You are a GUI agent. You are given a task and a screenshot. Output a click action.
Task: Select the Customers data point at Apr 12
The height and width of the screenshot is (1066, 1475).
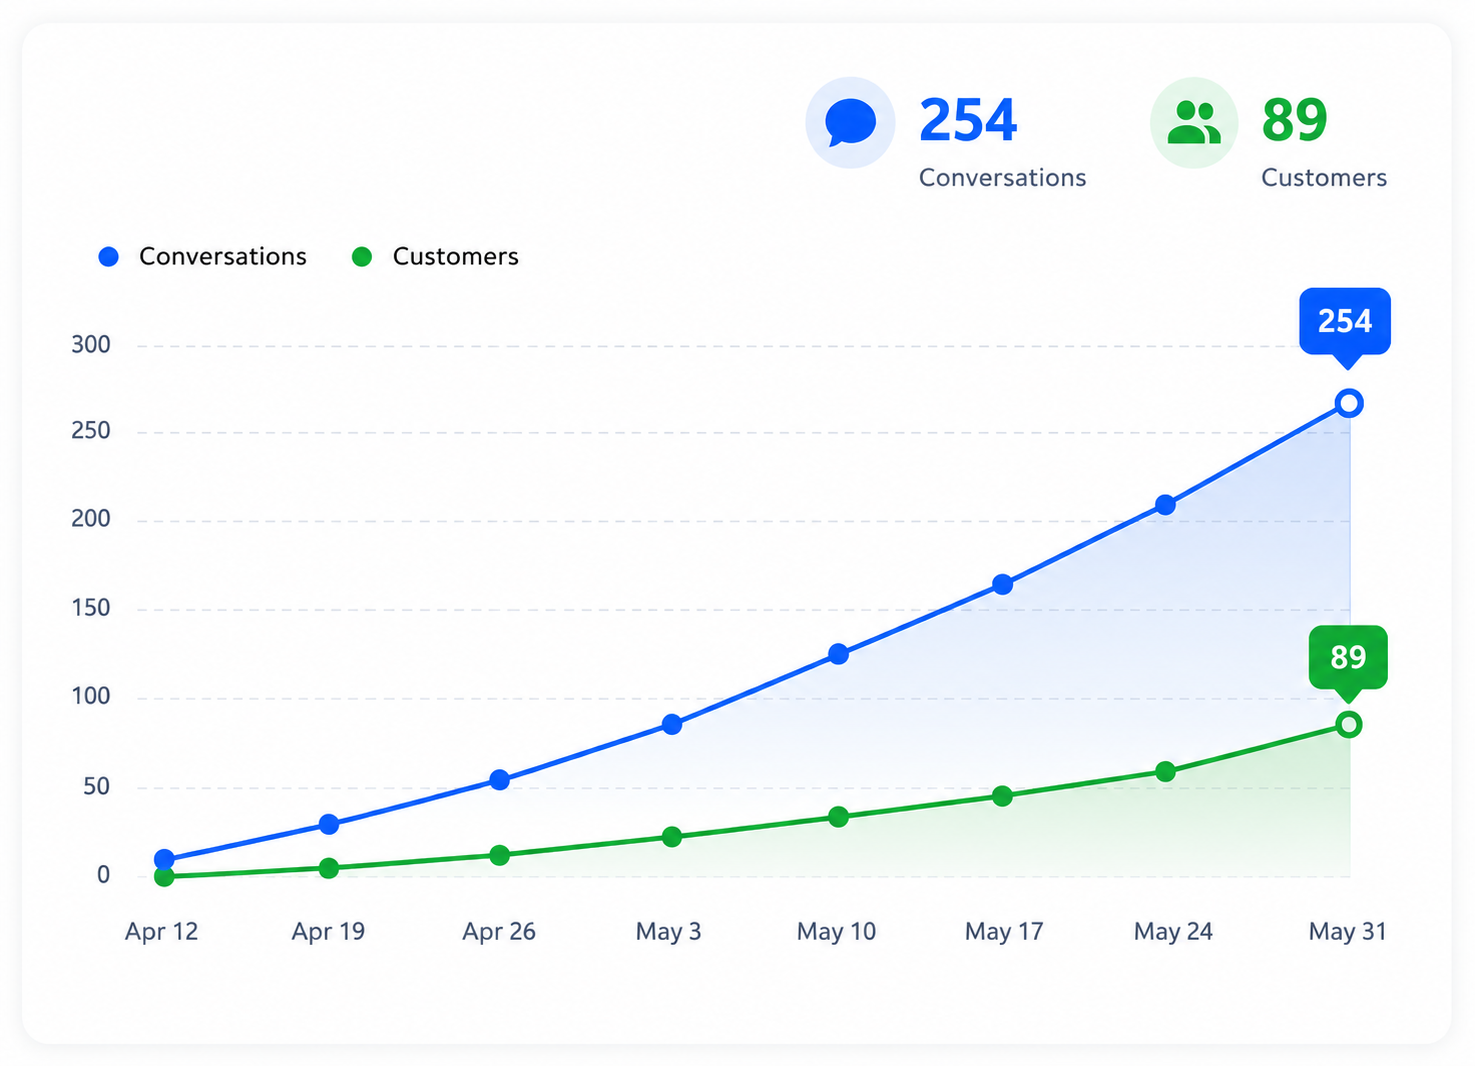[x=164, y=877]
